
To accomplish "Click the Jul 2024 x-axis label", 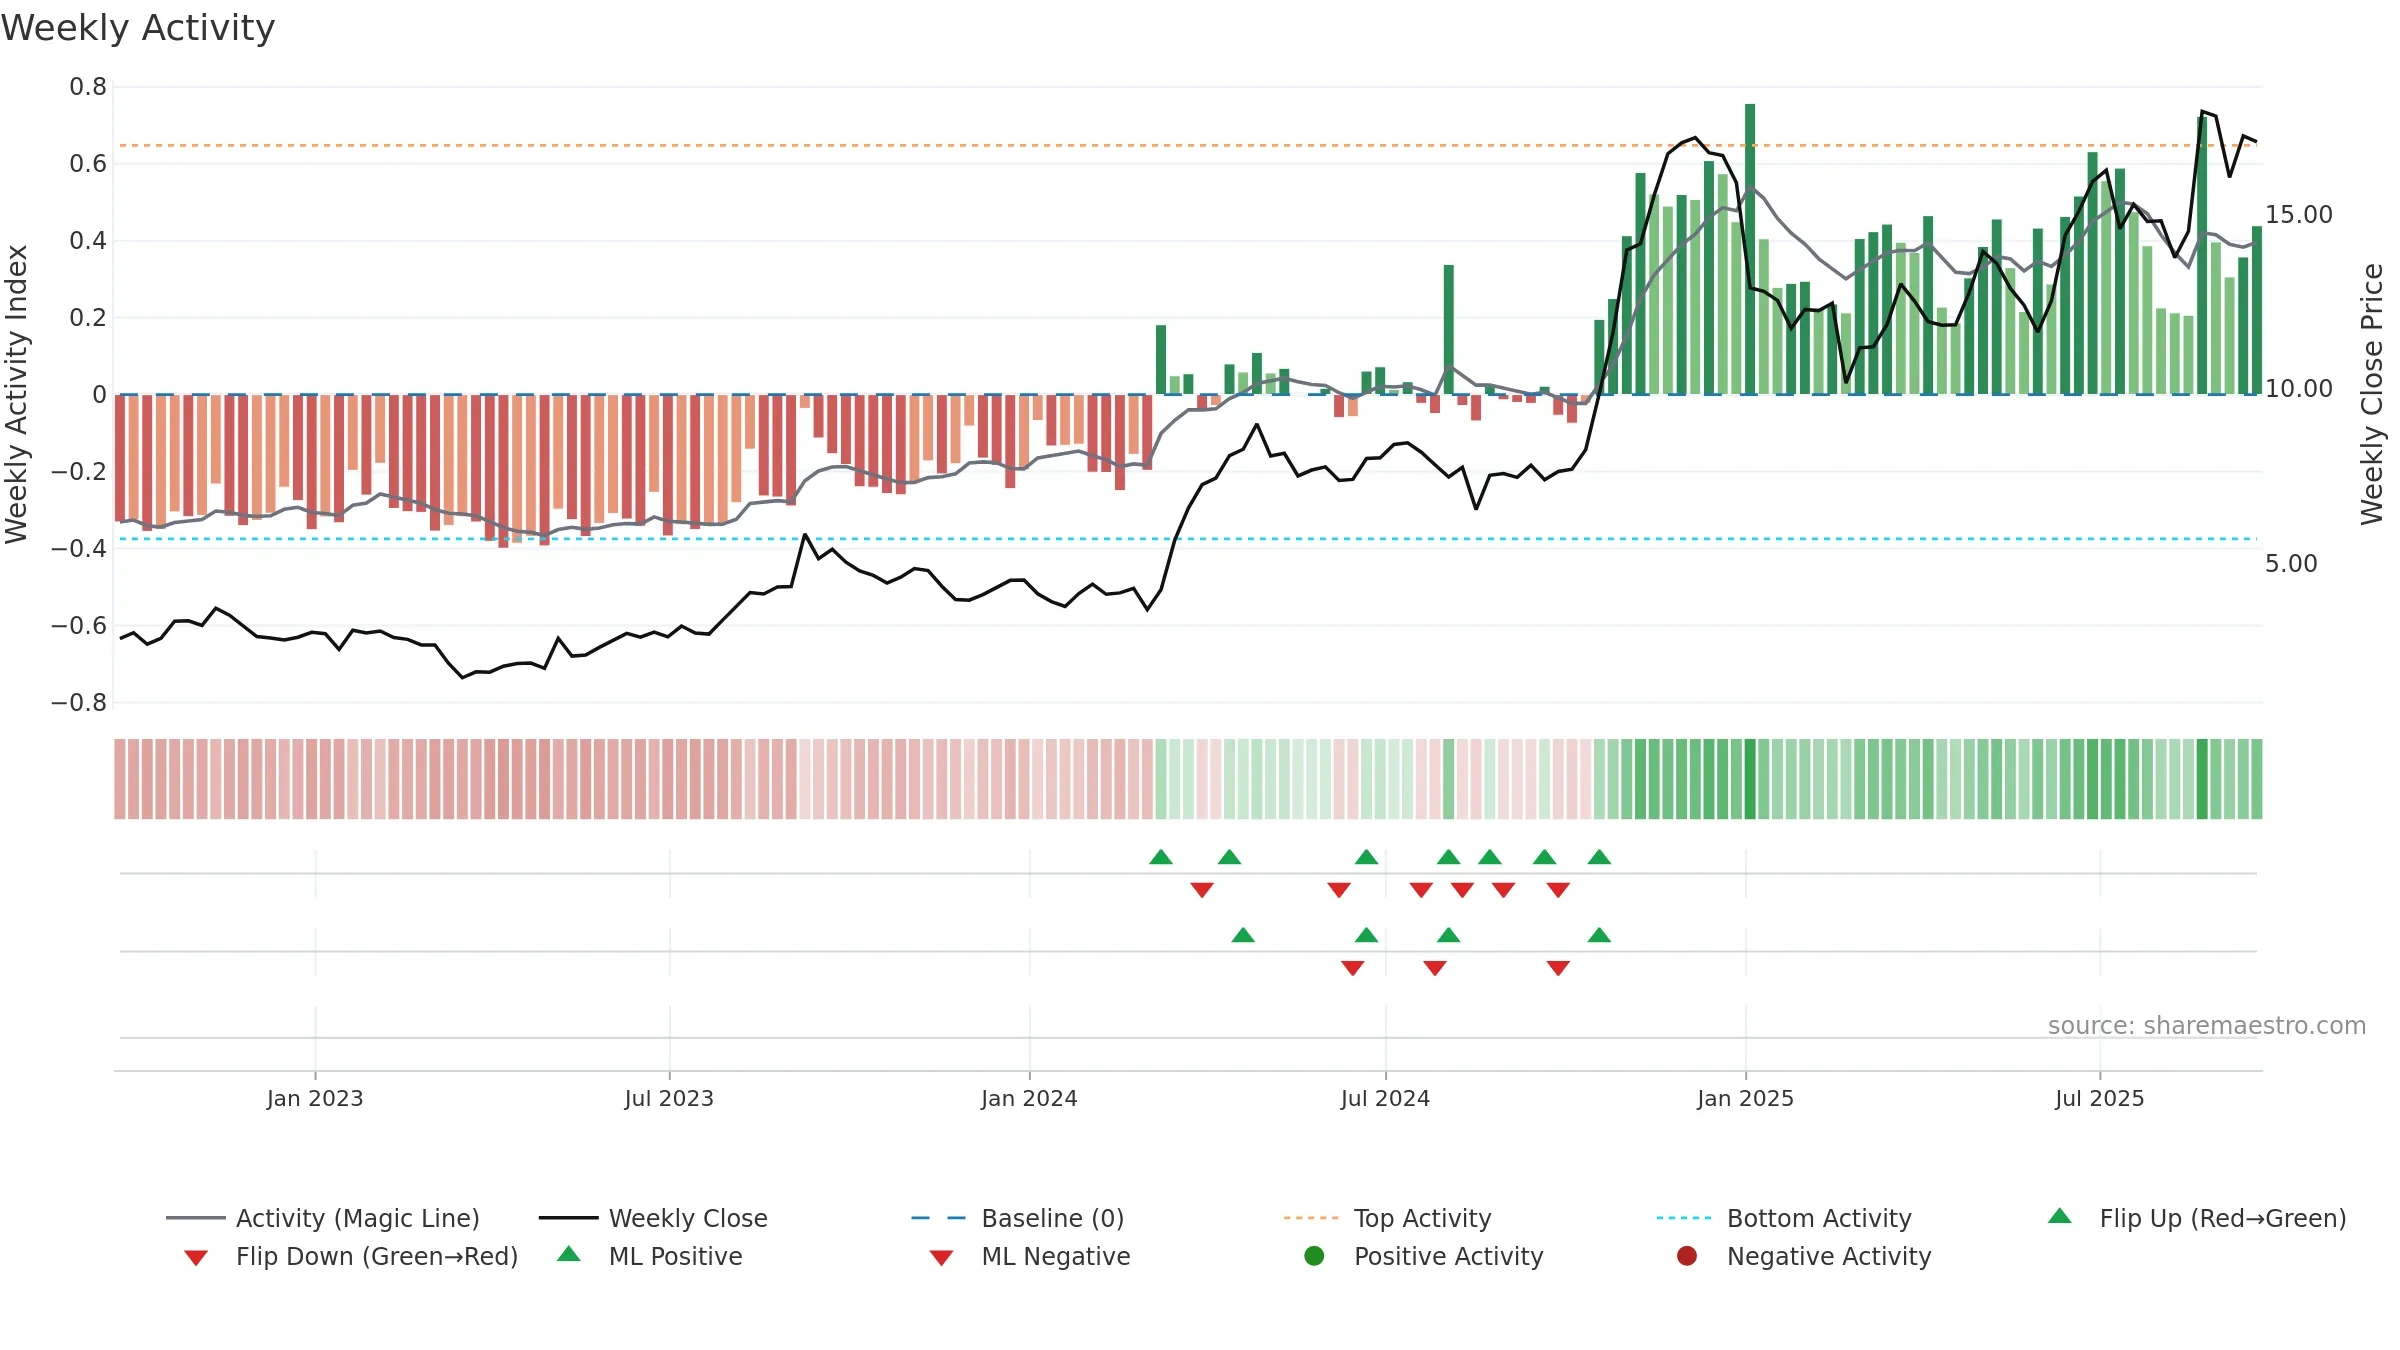I will (x=1385, y=1099).
